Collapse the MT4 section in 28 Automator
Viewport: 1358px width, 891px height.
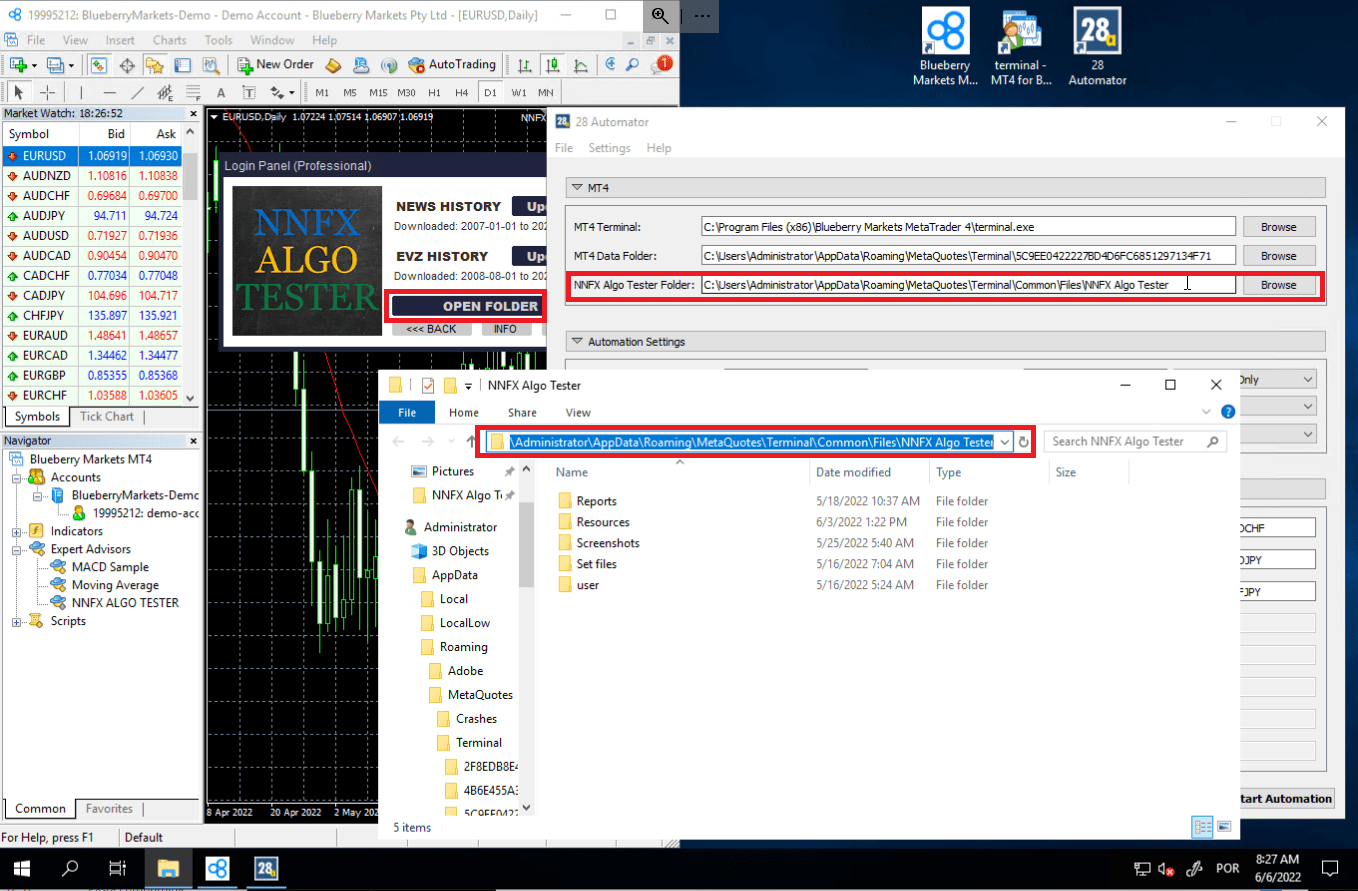576,188
